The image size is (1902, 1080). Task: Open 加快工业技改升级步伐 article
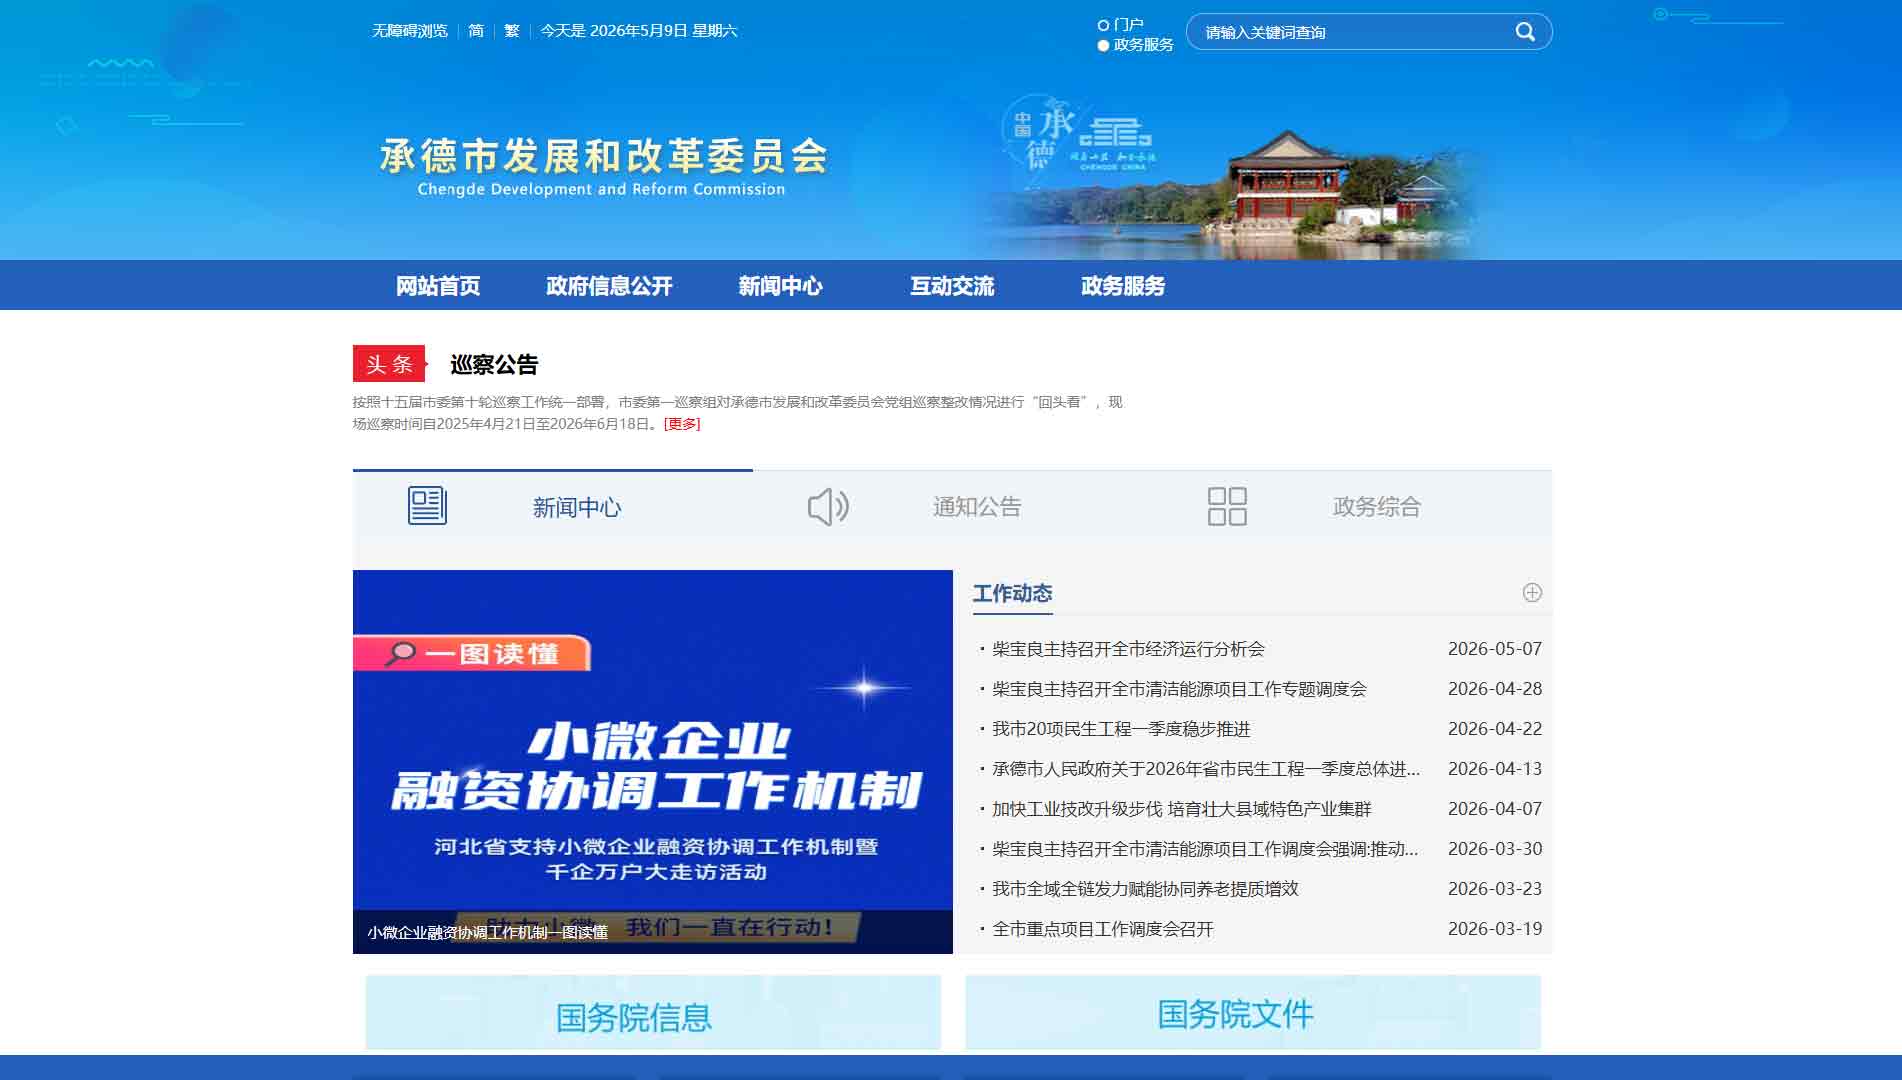pos(1182,809)
